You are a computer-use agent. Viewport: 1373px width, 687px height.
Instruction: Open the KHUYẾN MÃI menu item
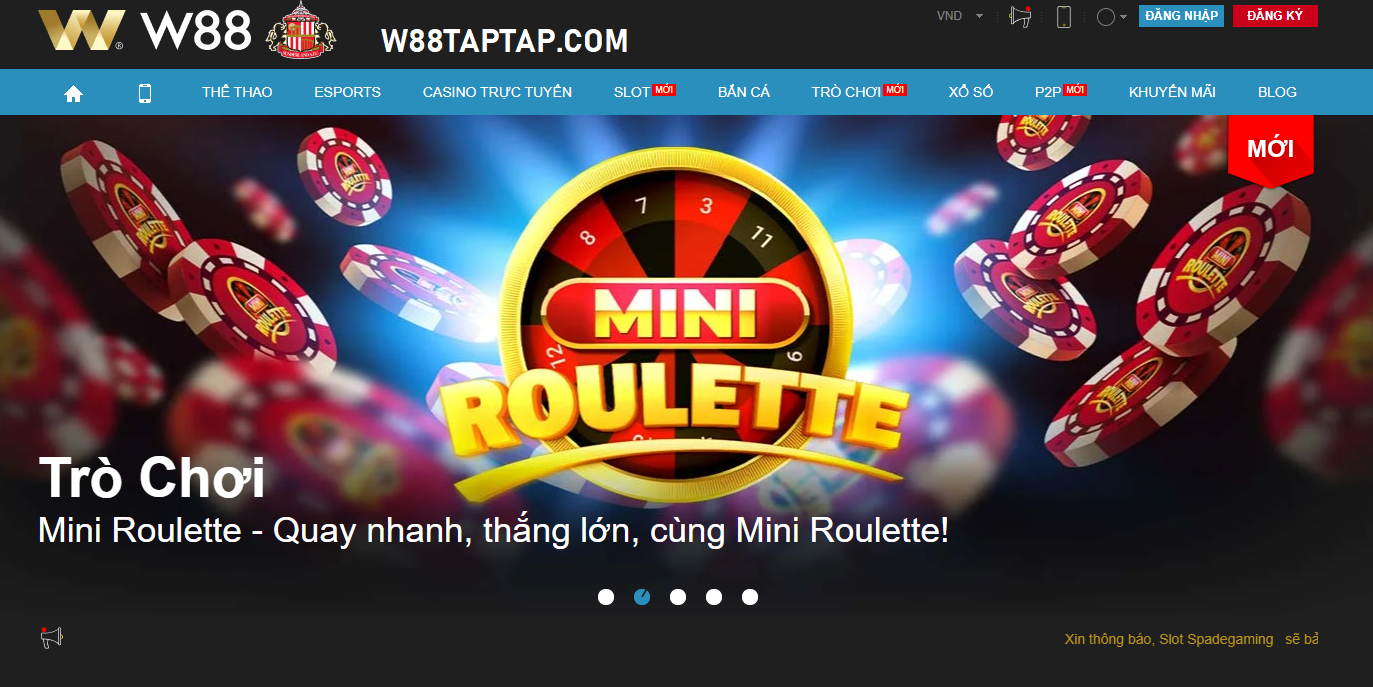tap(1172, 92)
